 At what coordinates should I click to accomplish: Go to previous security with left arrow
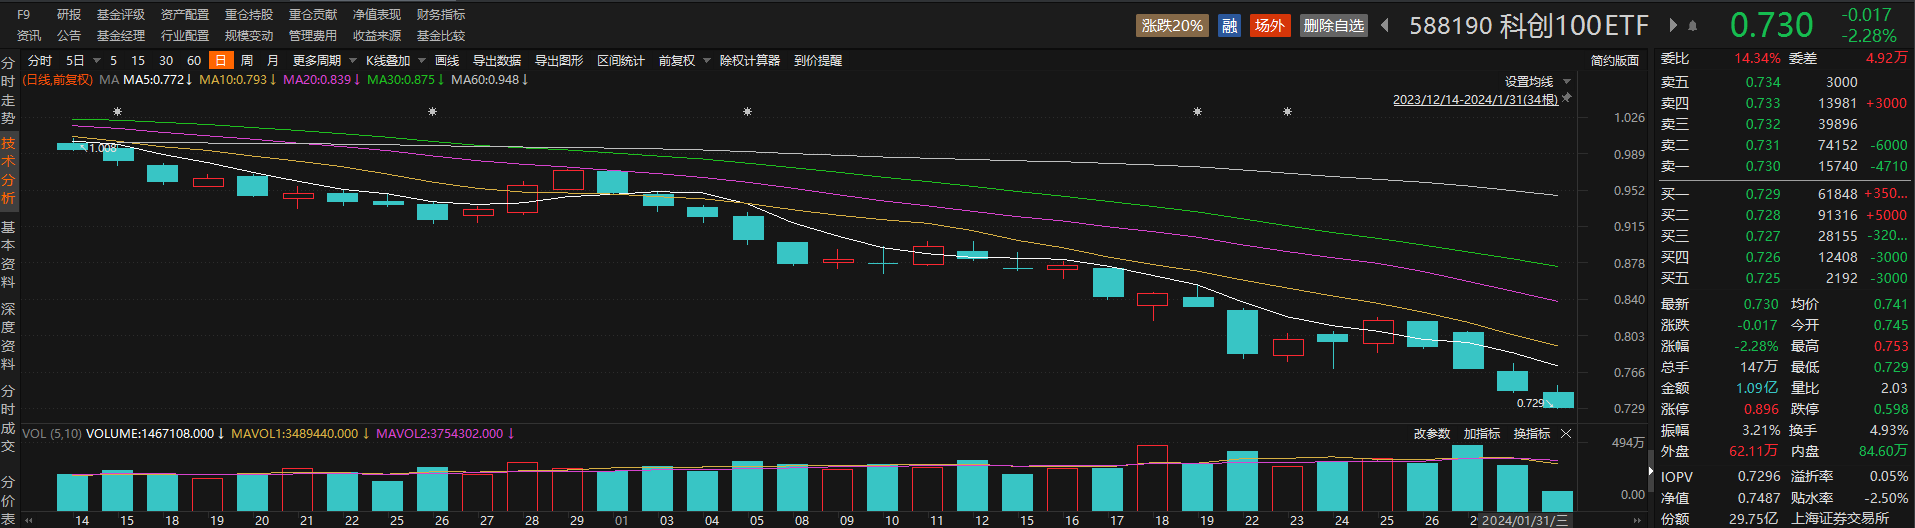tap(1385, 25)
